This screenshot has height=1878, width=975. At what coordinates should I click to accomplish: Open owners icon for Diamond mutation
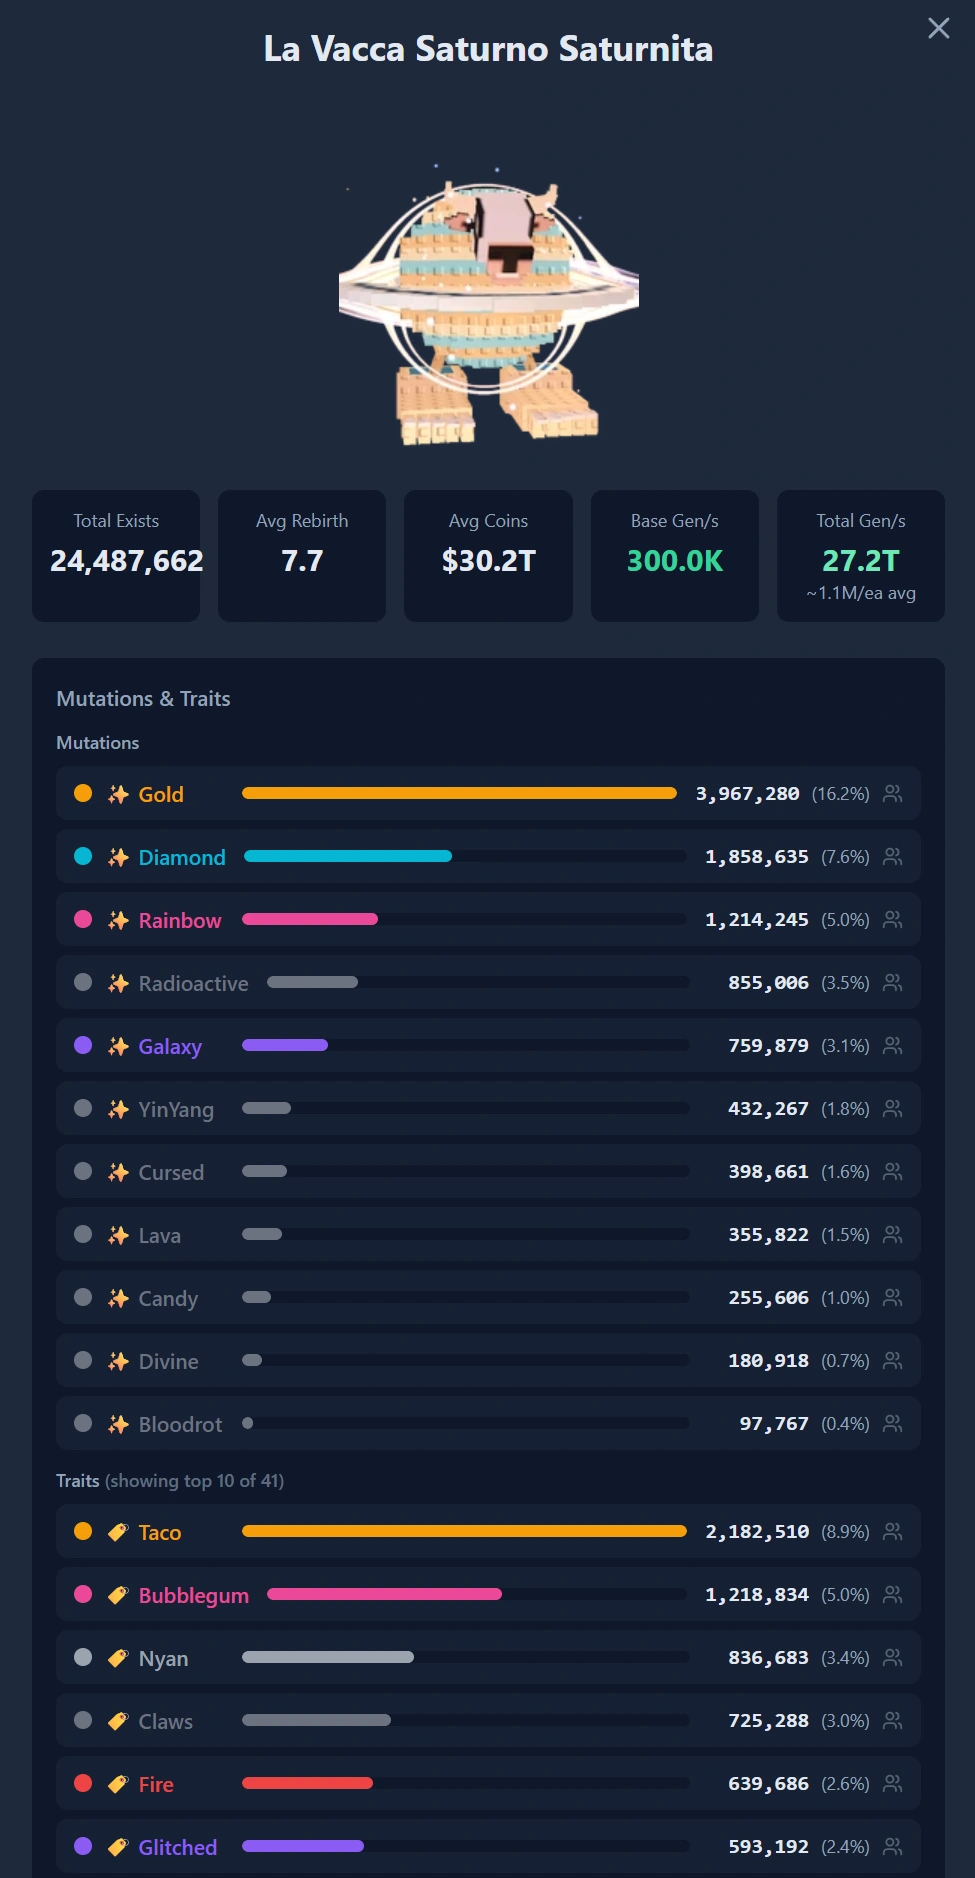pos(893,856)
